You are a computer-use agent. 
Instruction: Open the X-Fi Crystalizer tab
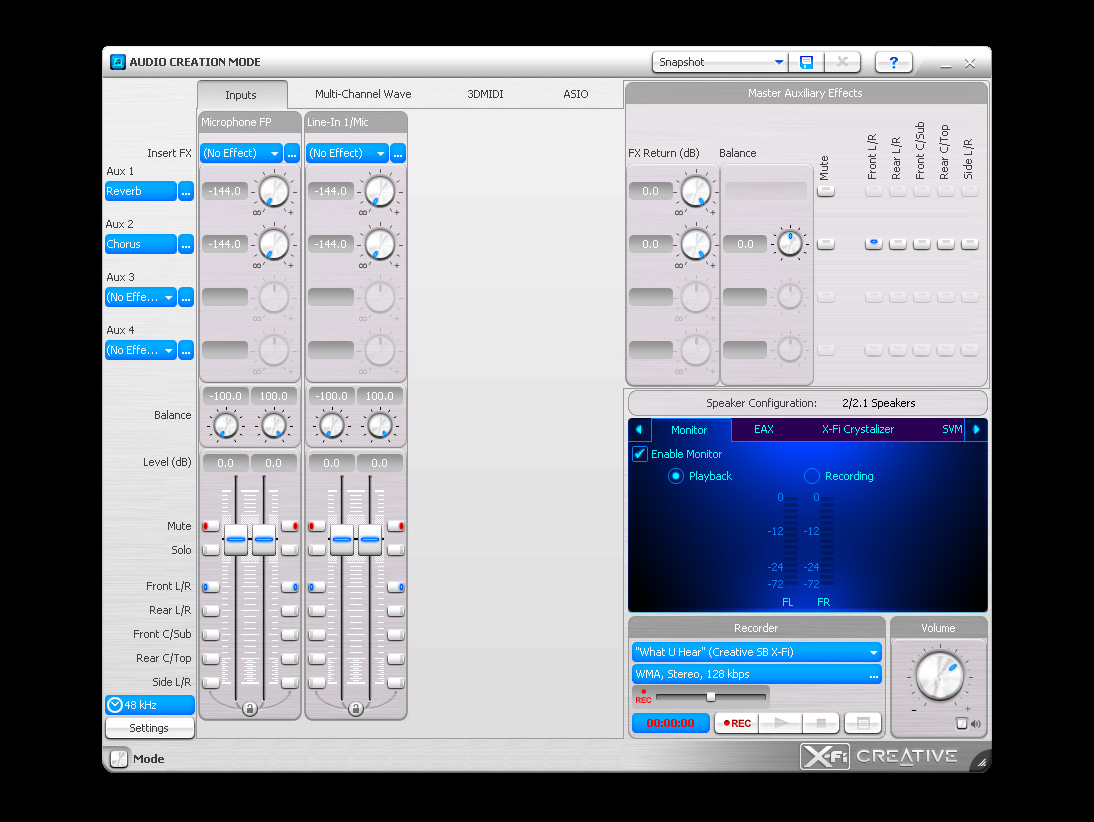point(857,430)
